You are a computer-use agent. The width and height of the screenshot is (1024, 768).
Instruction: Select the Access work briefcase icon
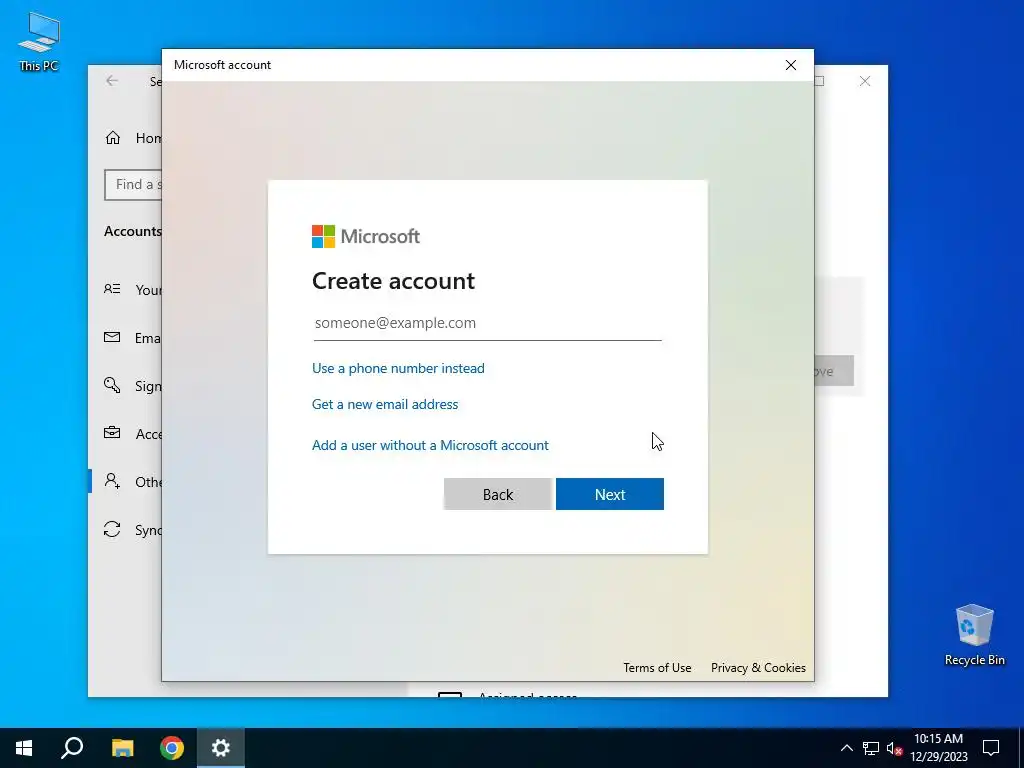112,433
